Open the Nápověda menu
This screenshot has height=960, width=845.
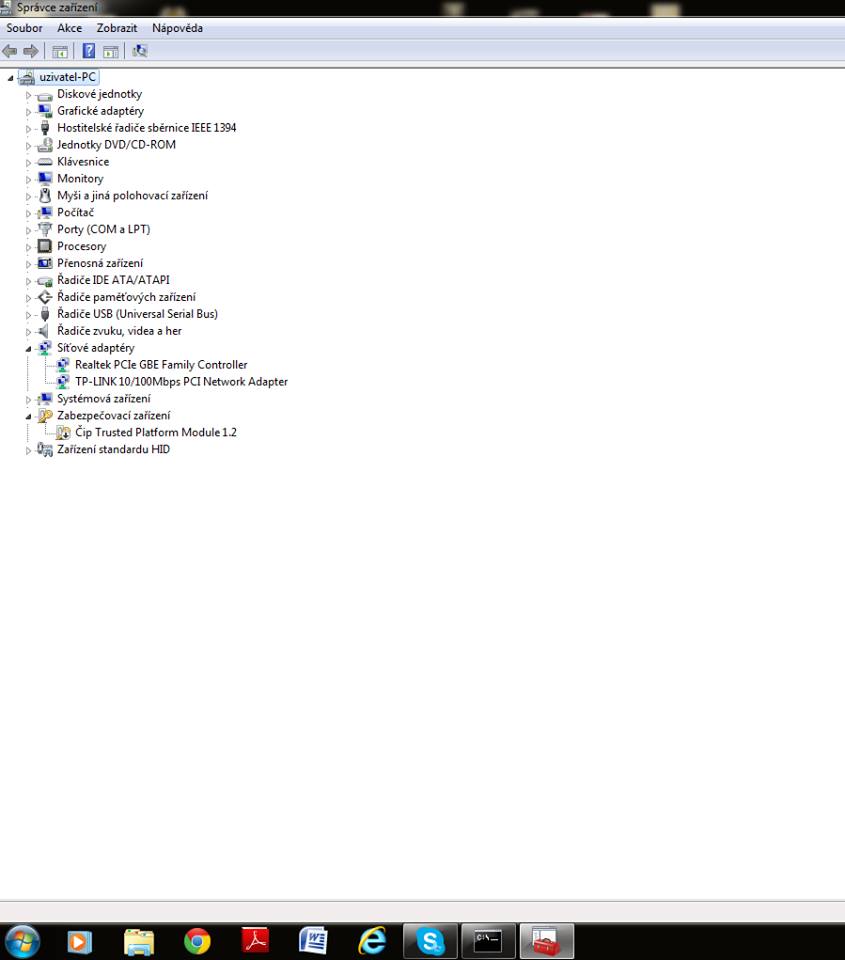pos(177,28)
